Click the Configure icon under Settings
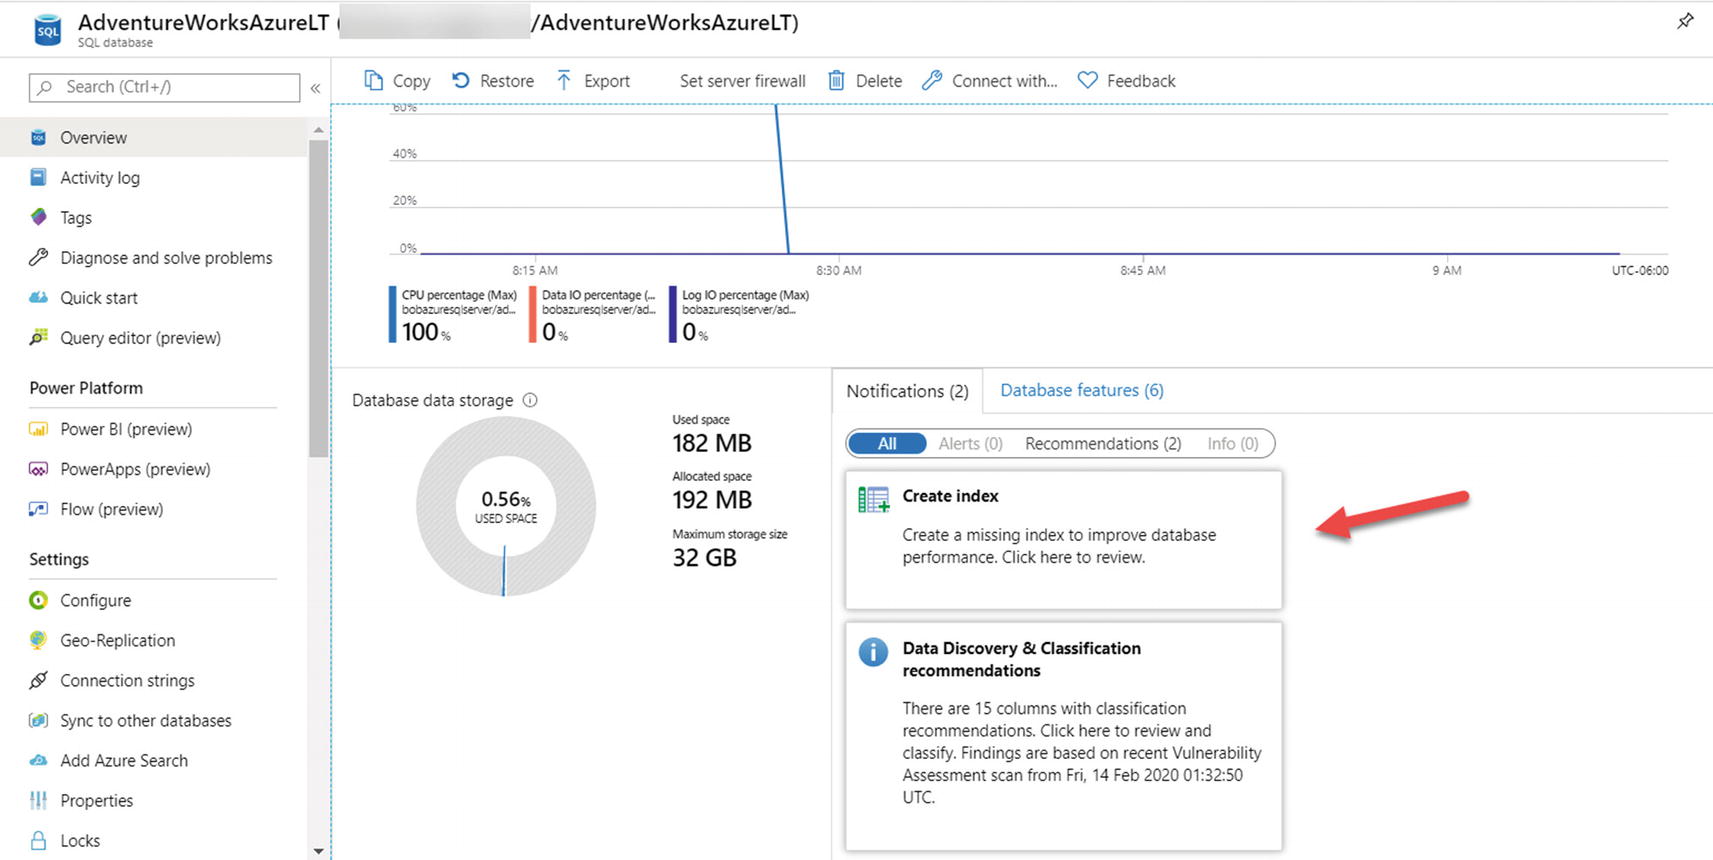Viewport: 1713px width, 860px height. click(38, 600)
